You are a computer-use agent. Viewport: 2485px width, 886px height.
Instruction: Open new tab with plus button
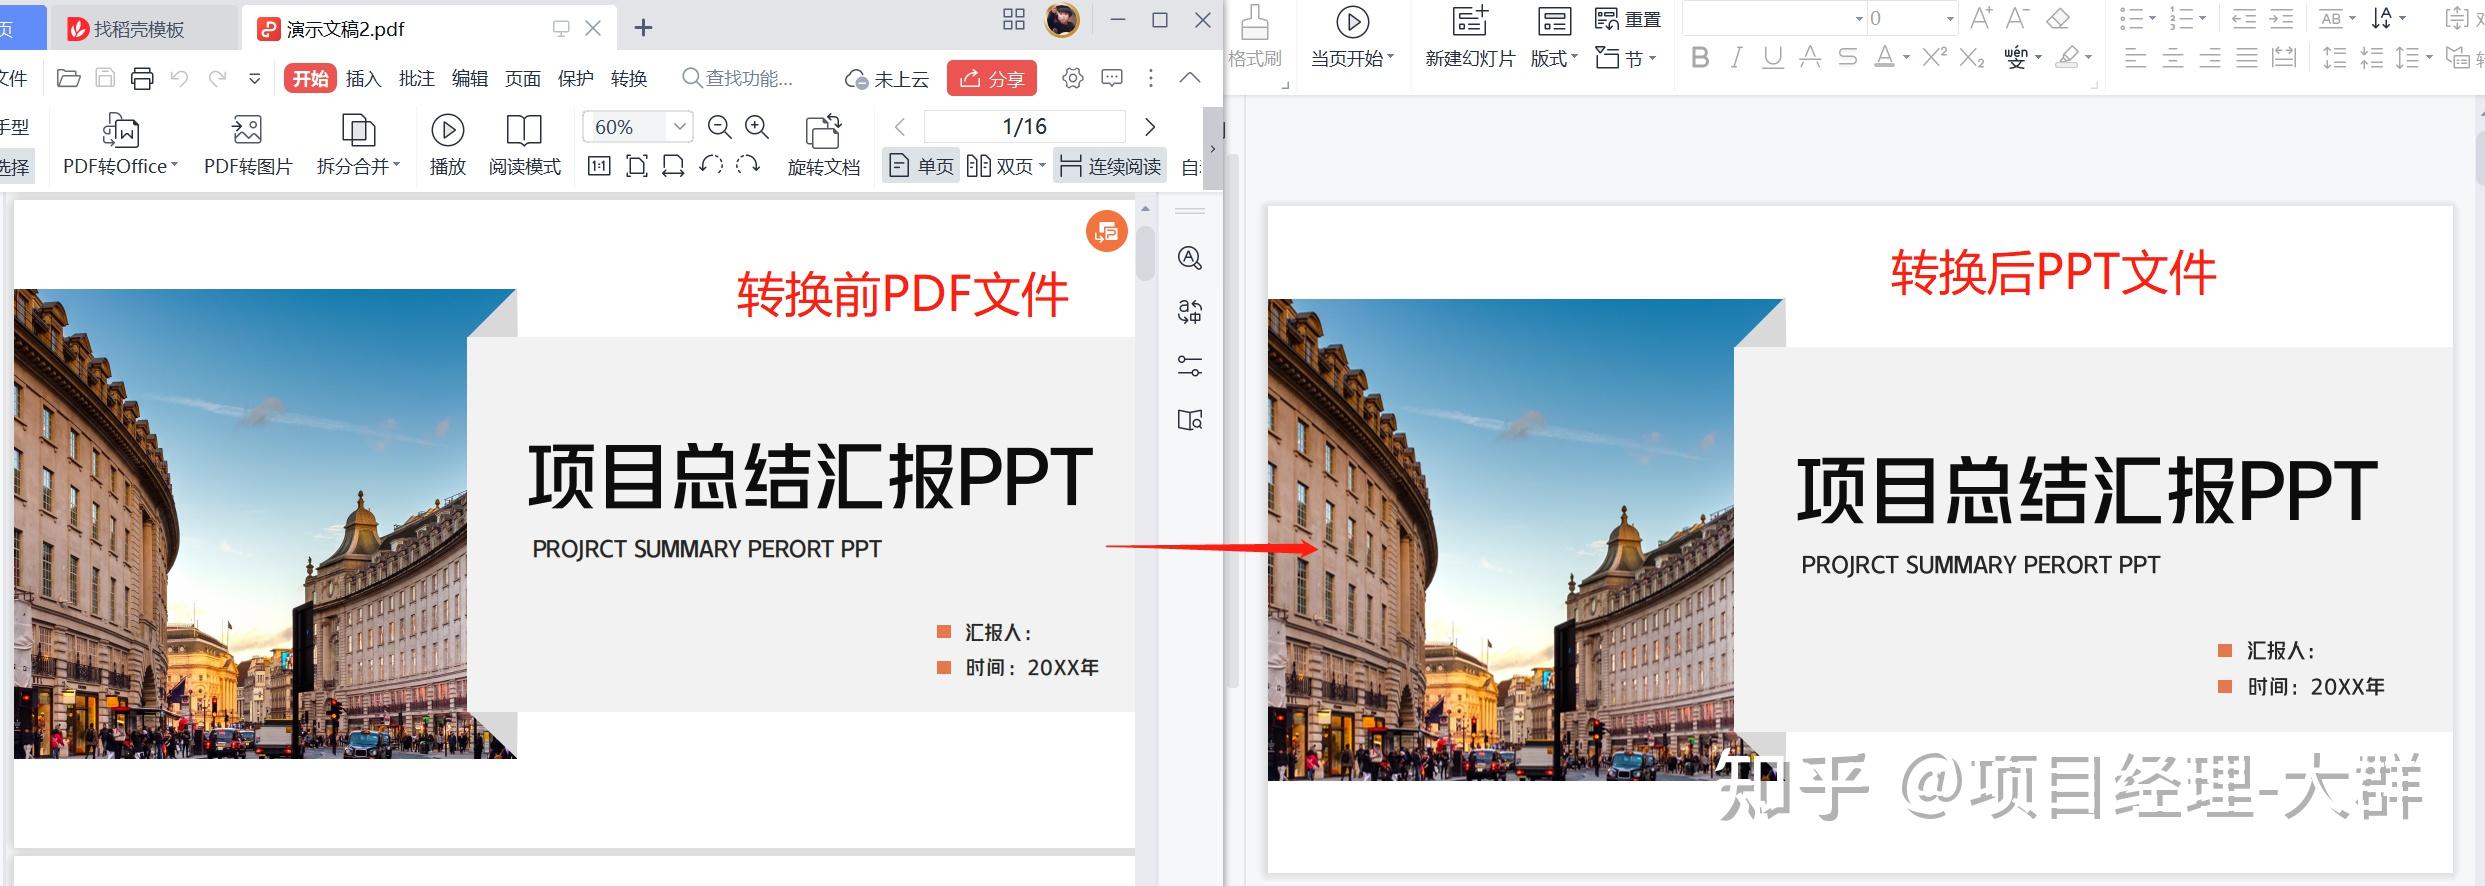point(643,28)
